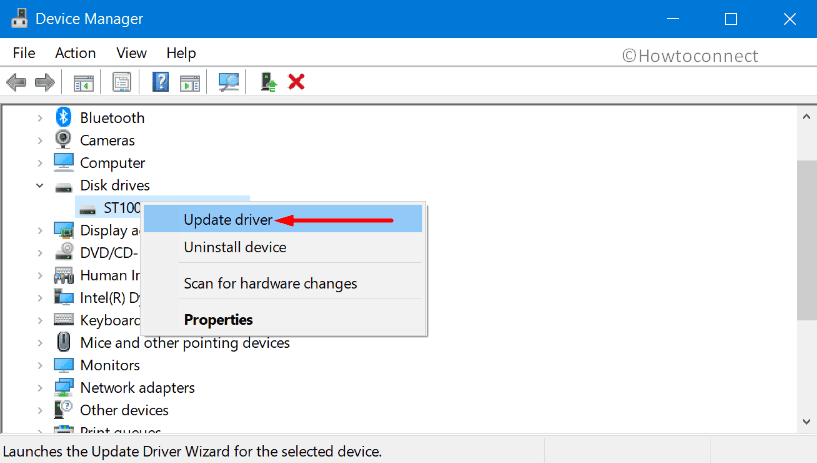Expand the Mice and other pointing devices node
This screenshot has width=817, height=463.
pos(40,343)
